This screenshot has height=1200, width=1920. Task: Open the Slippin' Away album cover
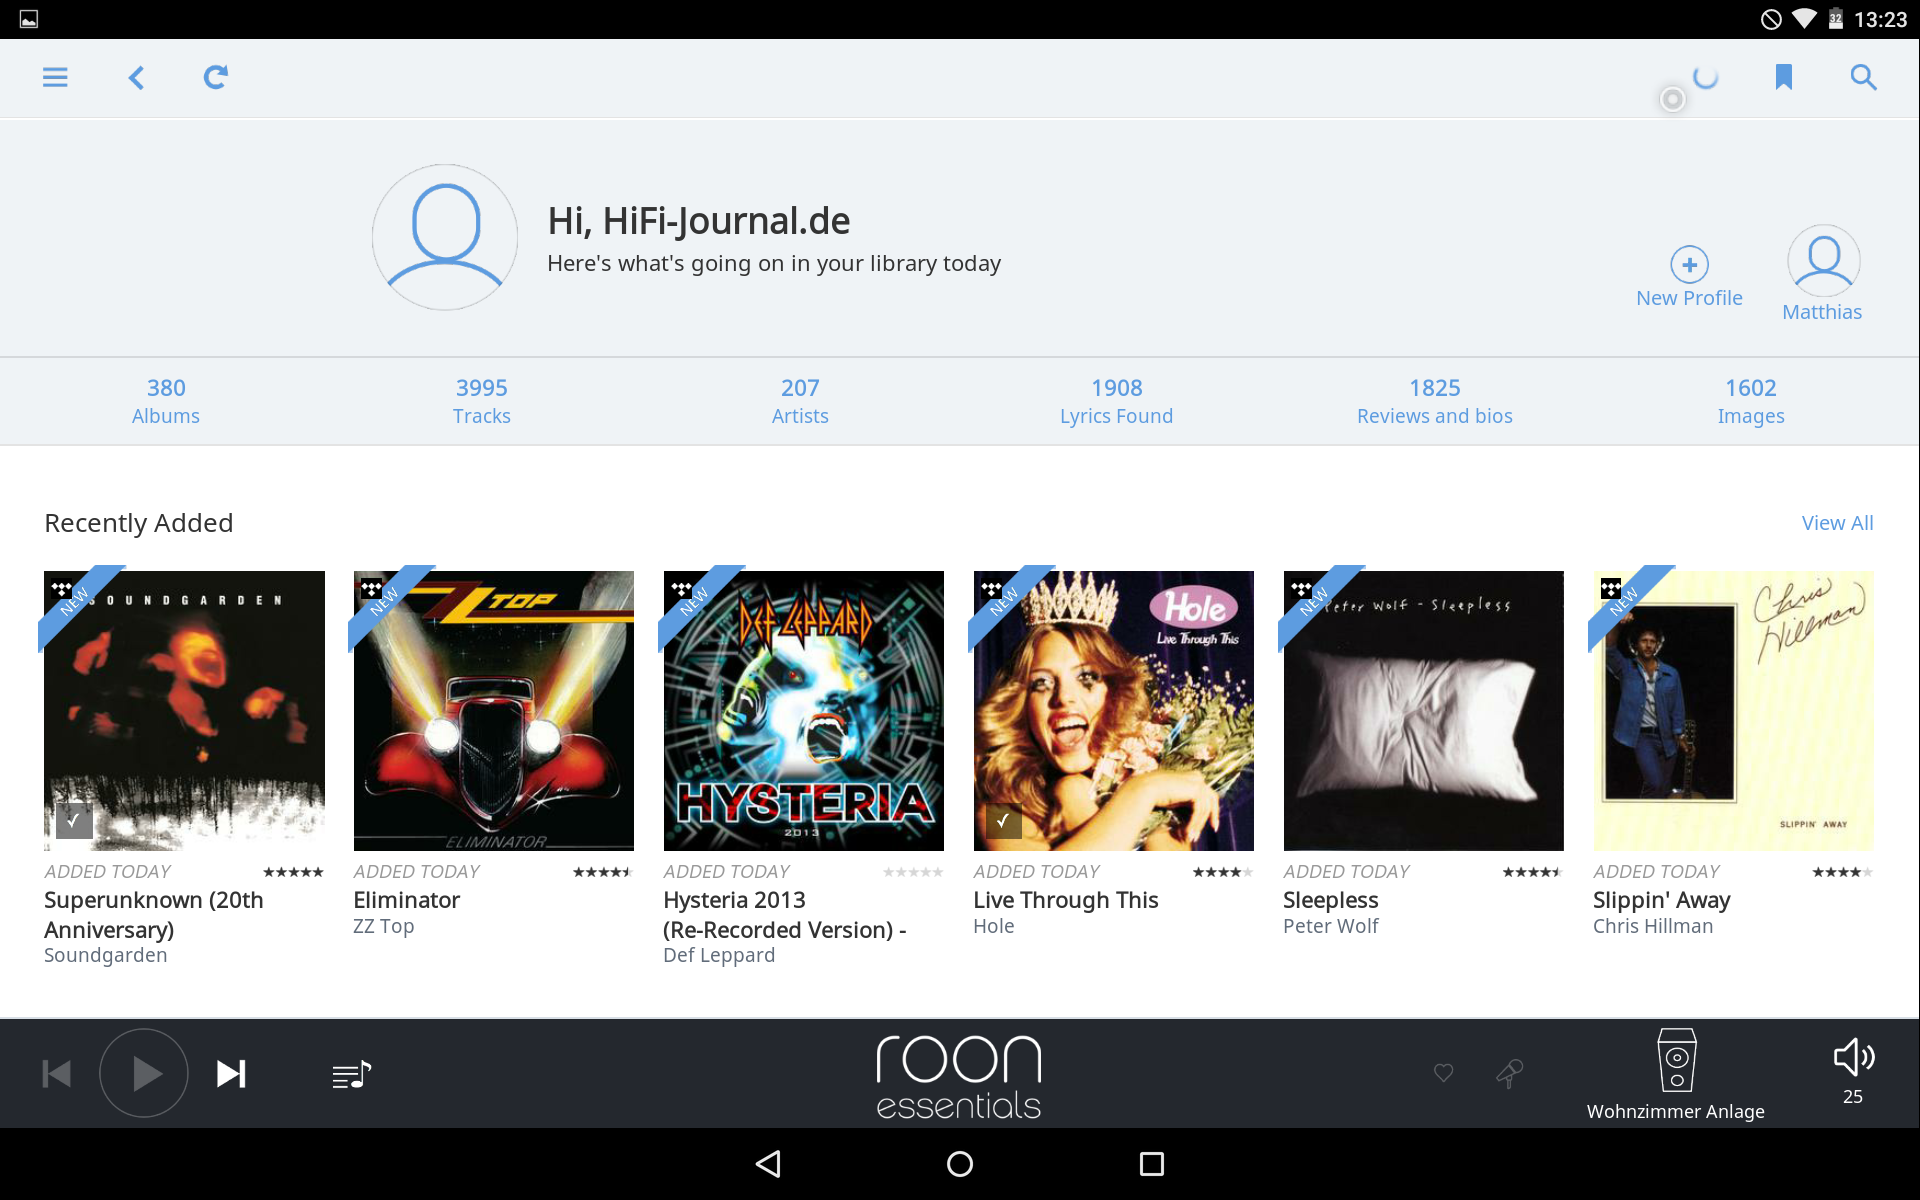point(1734,711)
